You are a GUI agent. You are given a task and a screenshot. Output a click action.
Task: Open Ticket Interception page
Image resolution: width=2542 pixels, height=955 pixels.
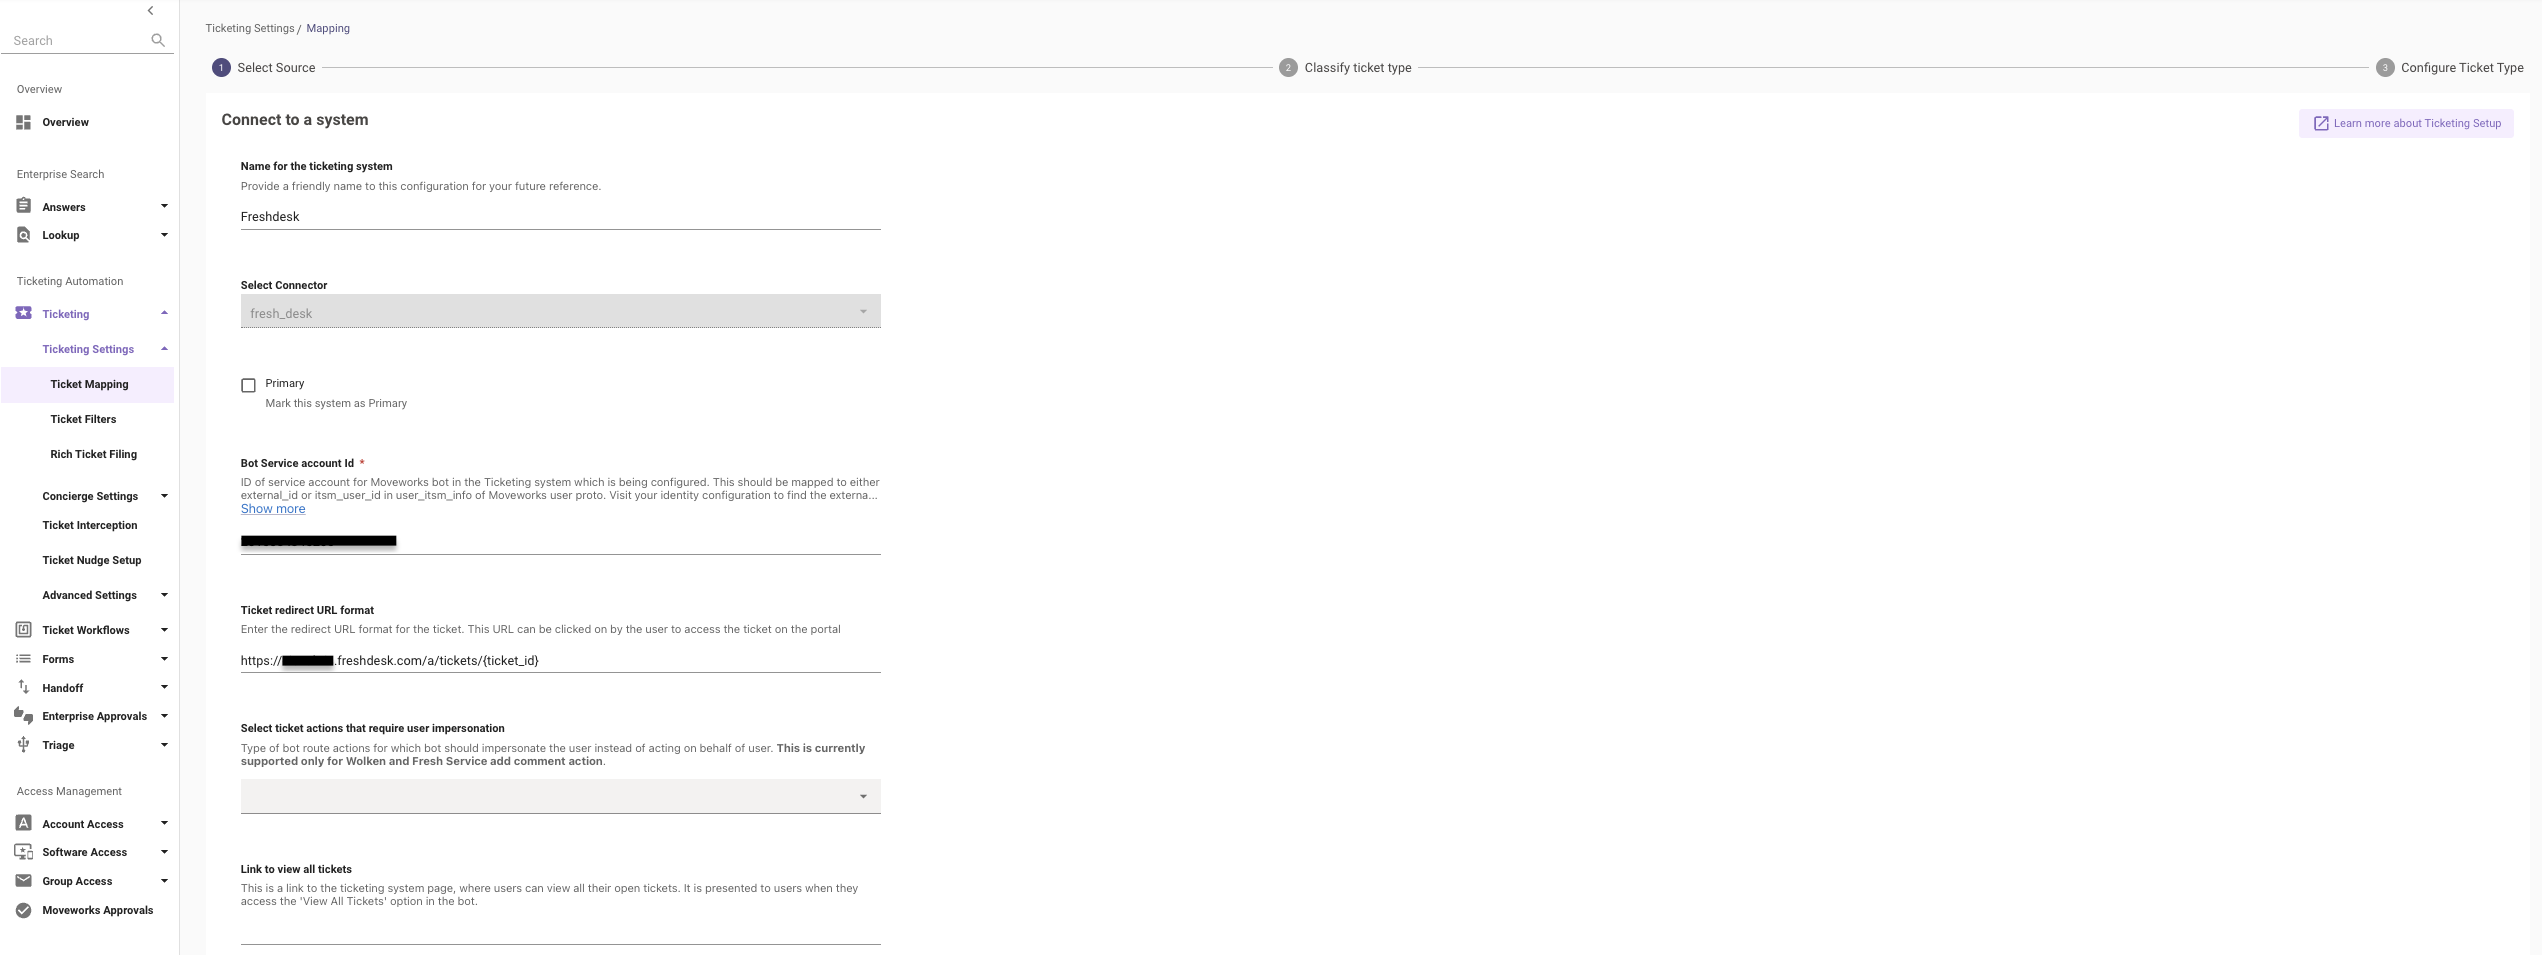click(90, 525)
